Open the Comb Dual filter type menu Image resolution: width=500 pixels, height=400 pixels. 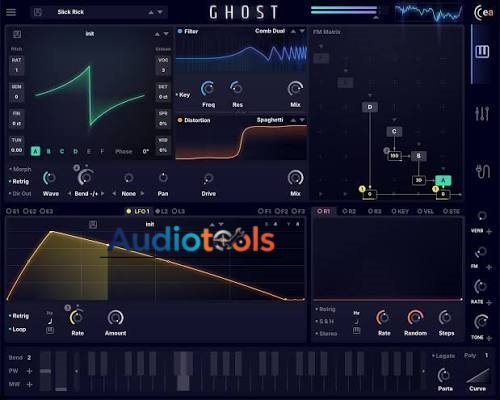click(x=270, y=31)
